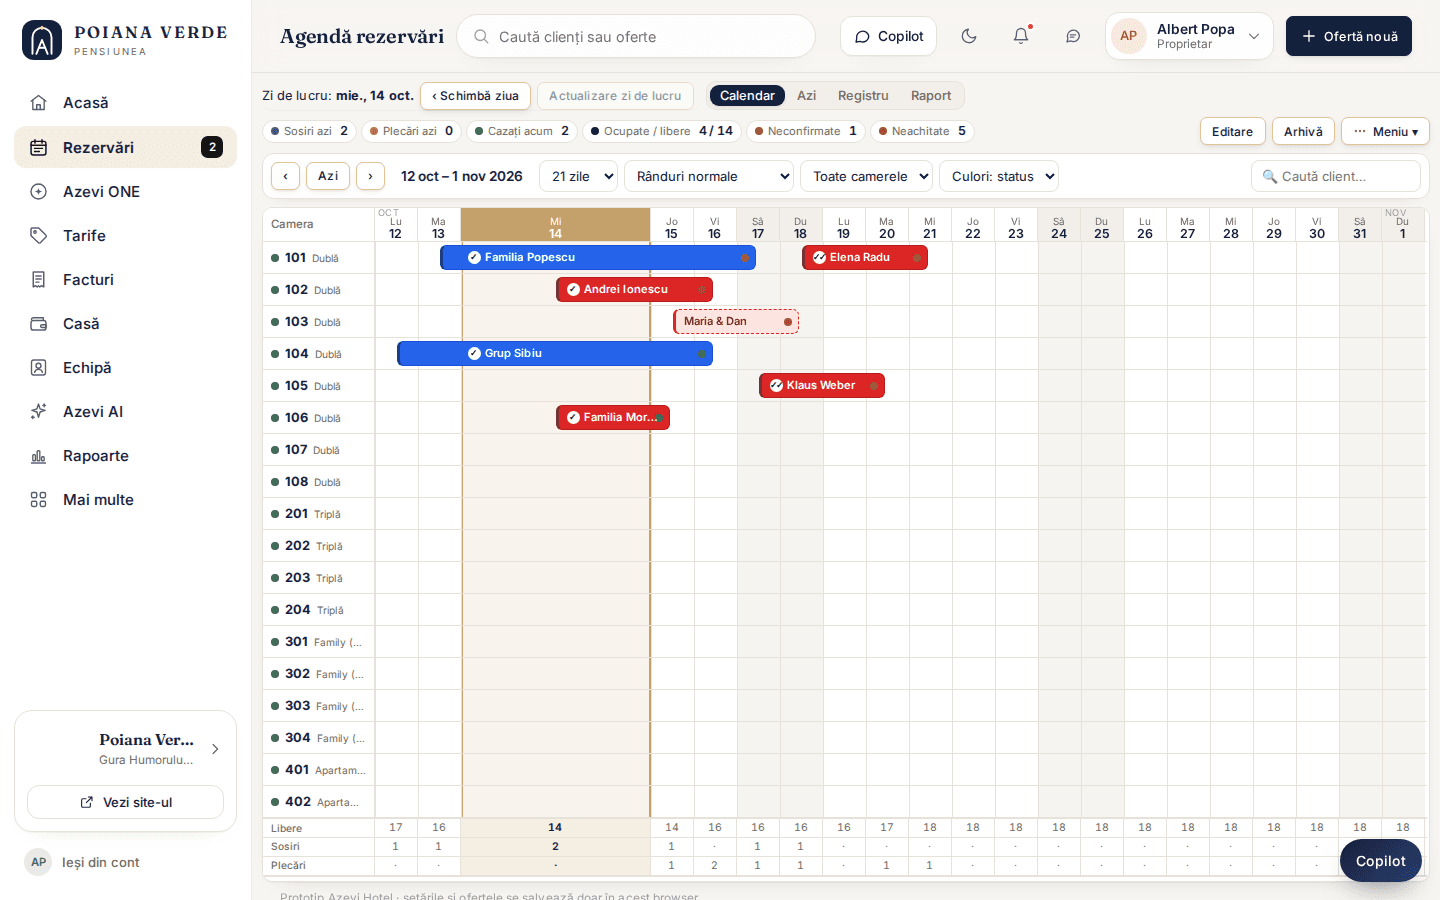This screenshot has width=1440, height=900.
Task: Launch Azevi AI sparkle icon
Action: pyautogui.click(x=39, y=411)
